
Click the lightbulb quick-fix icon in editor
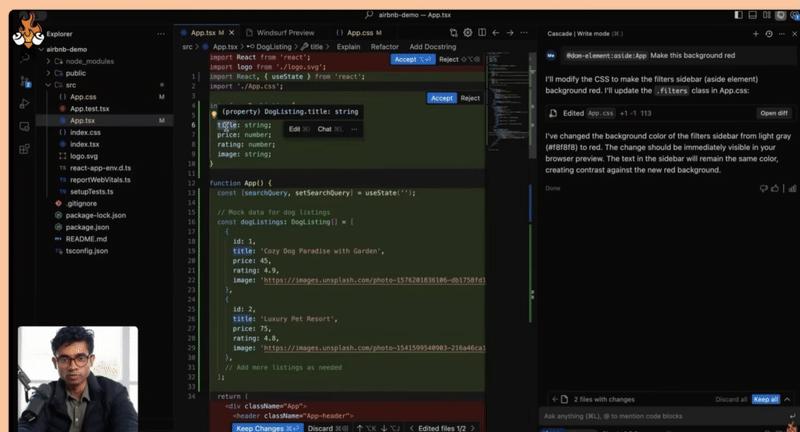pos(214,114)
